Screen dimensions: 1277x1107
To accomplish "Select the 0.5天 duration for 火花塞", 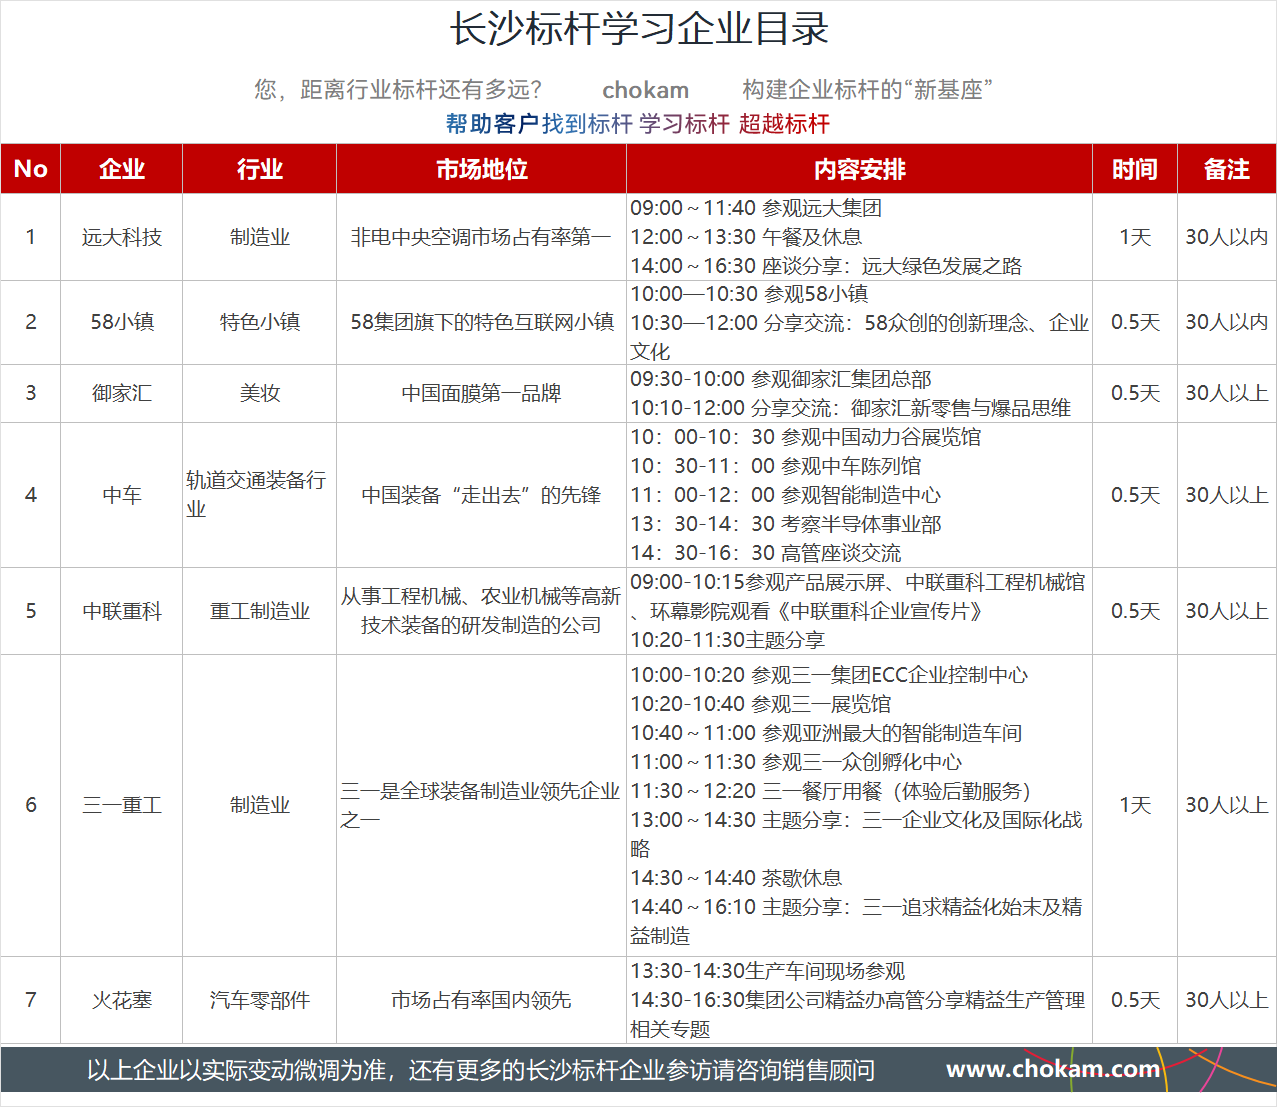I will click(1135, 1000).
